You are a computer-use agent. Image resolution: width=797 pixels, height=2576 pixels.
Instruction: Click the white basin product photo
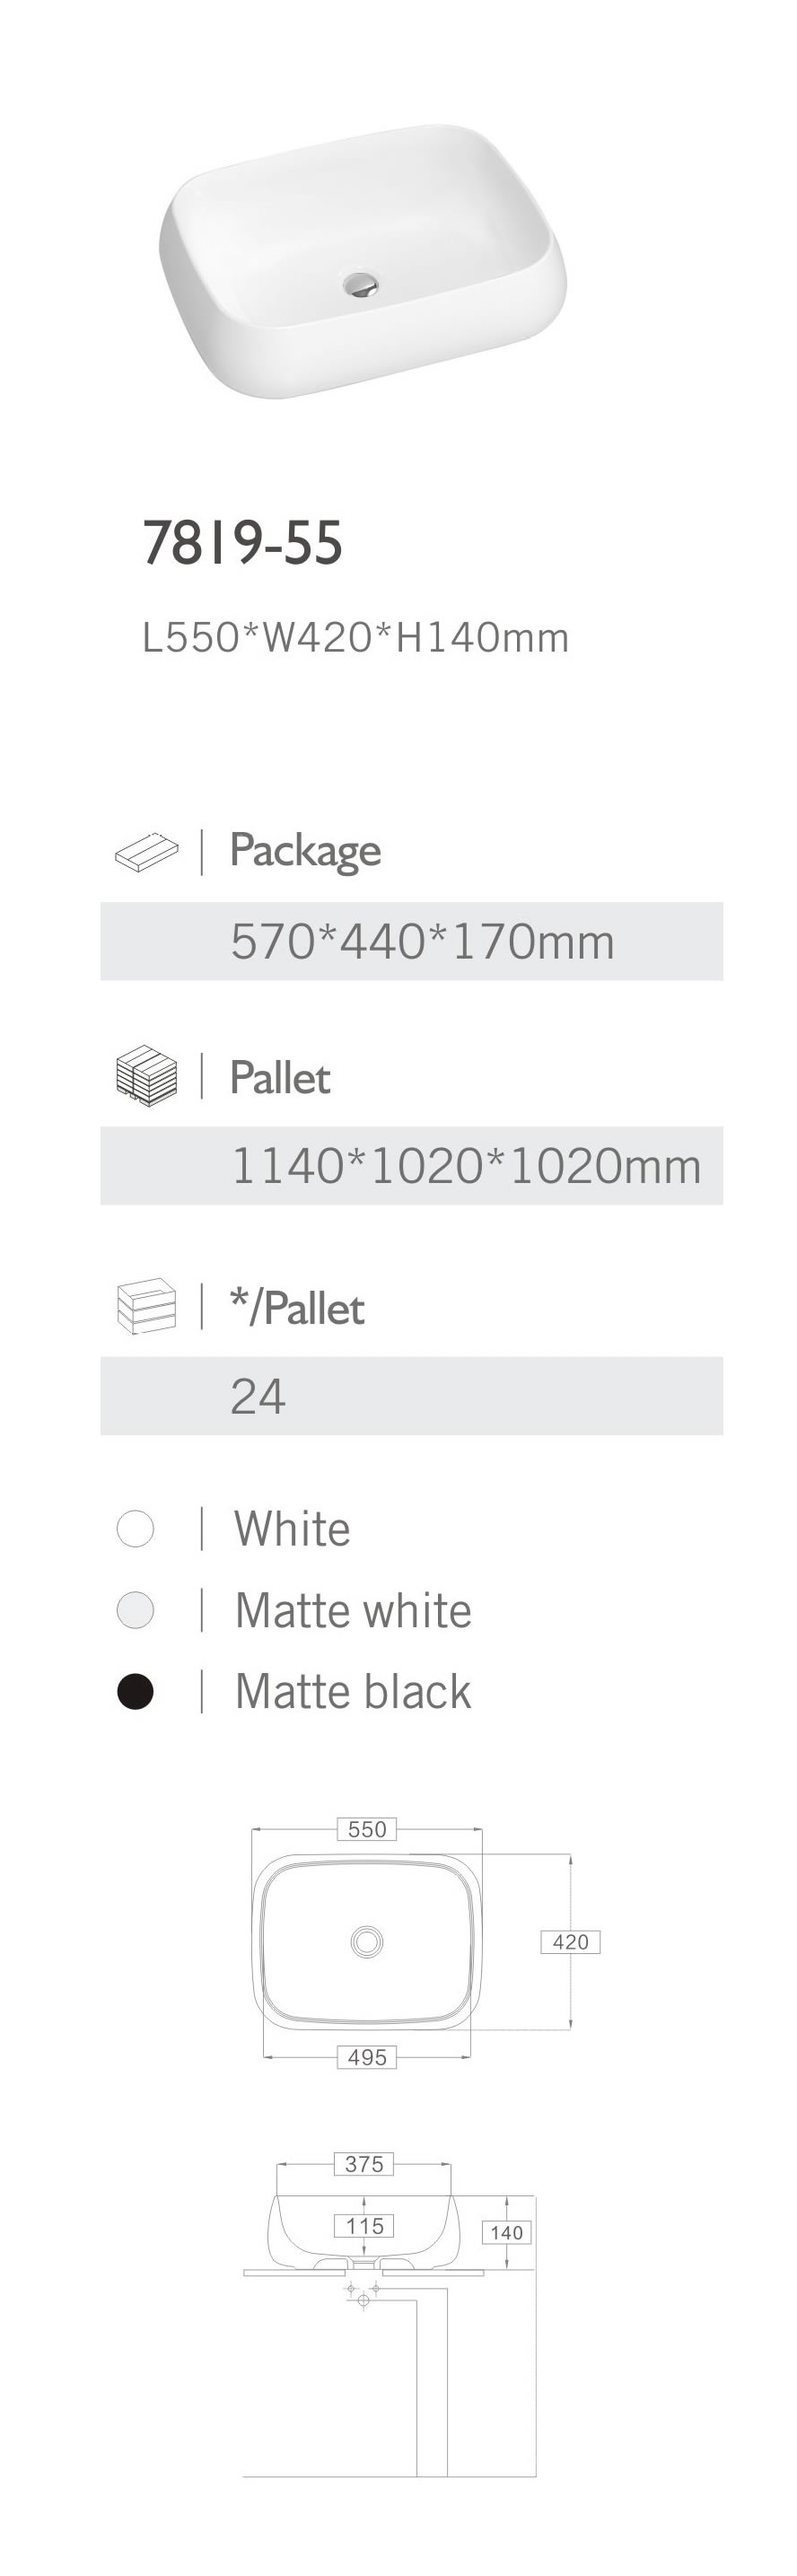point(362,260)
